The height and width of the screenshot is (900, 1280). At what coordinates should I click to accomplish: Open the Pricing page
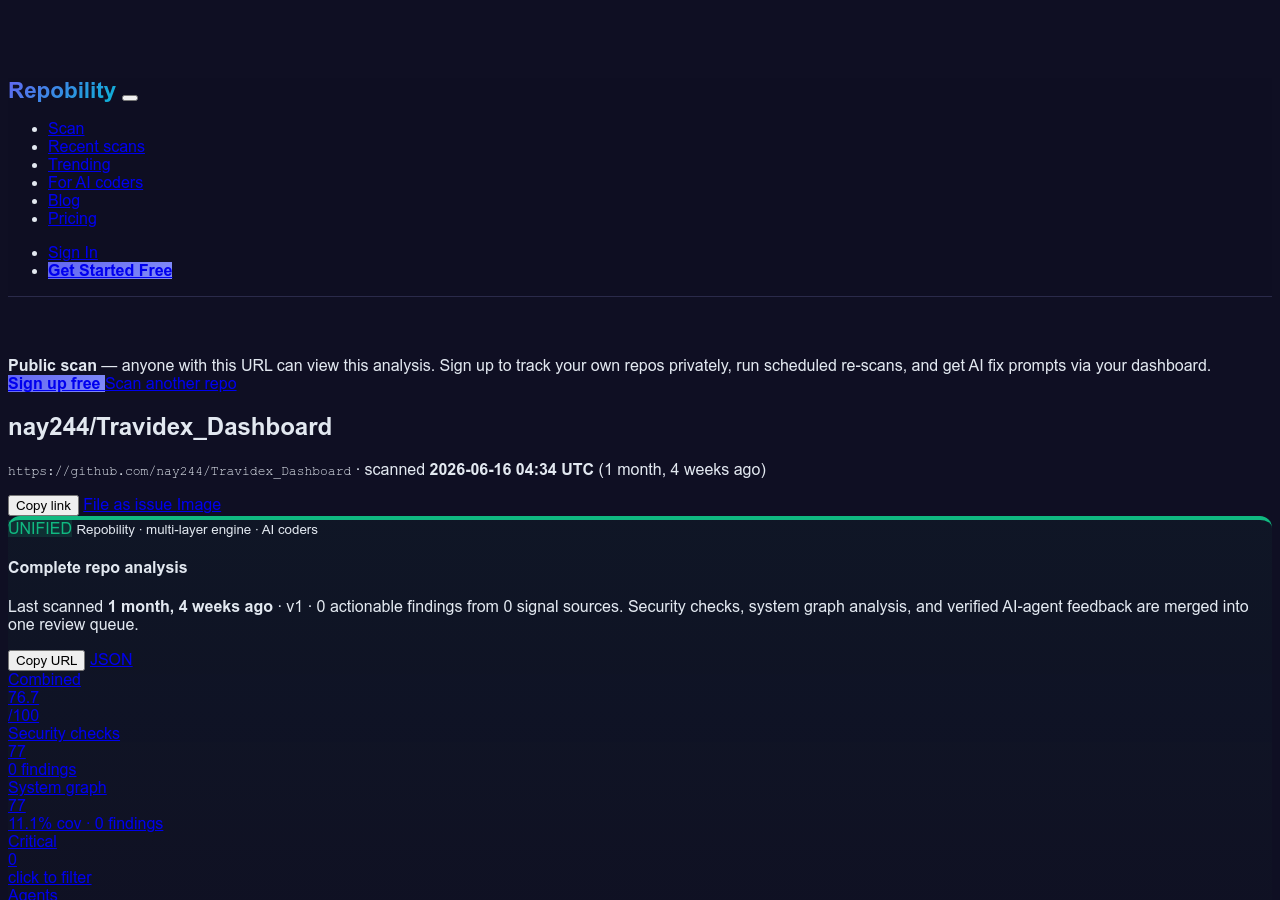click(72, 218)
